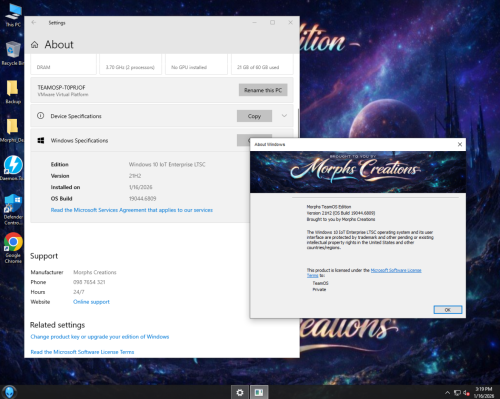This screenshot has width=500, height=399.
Task: Open the Morphs folder desktop icon
Action: (x=13, y=130)
